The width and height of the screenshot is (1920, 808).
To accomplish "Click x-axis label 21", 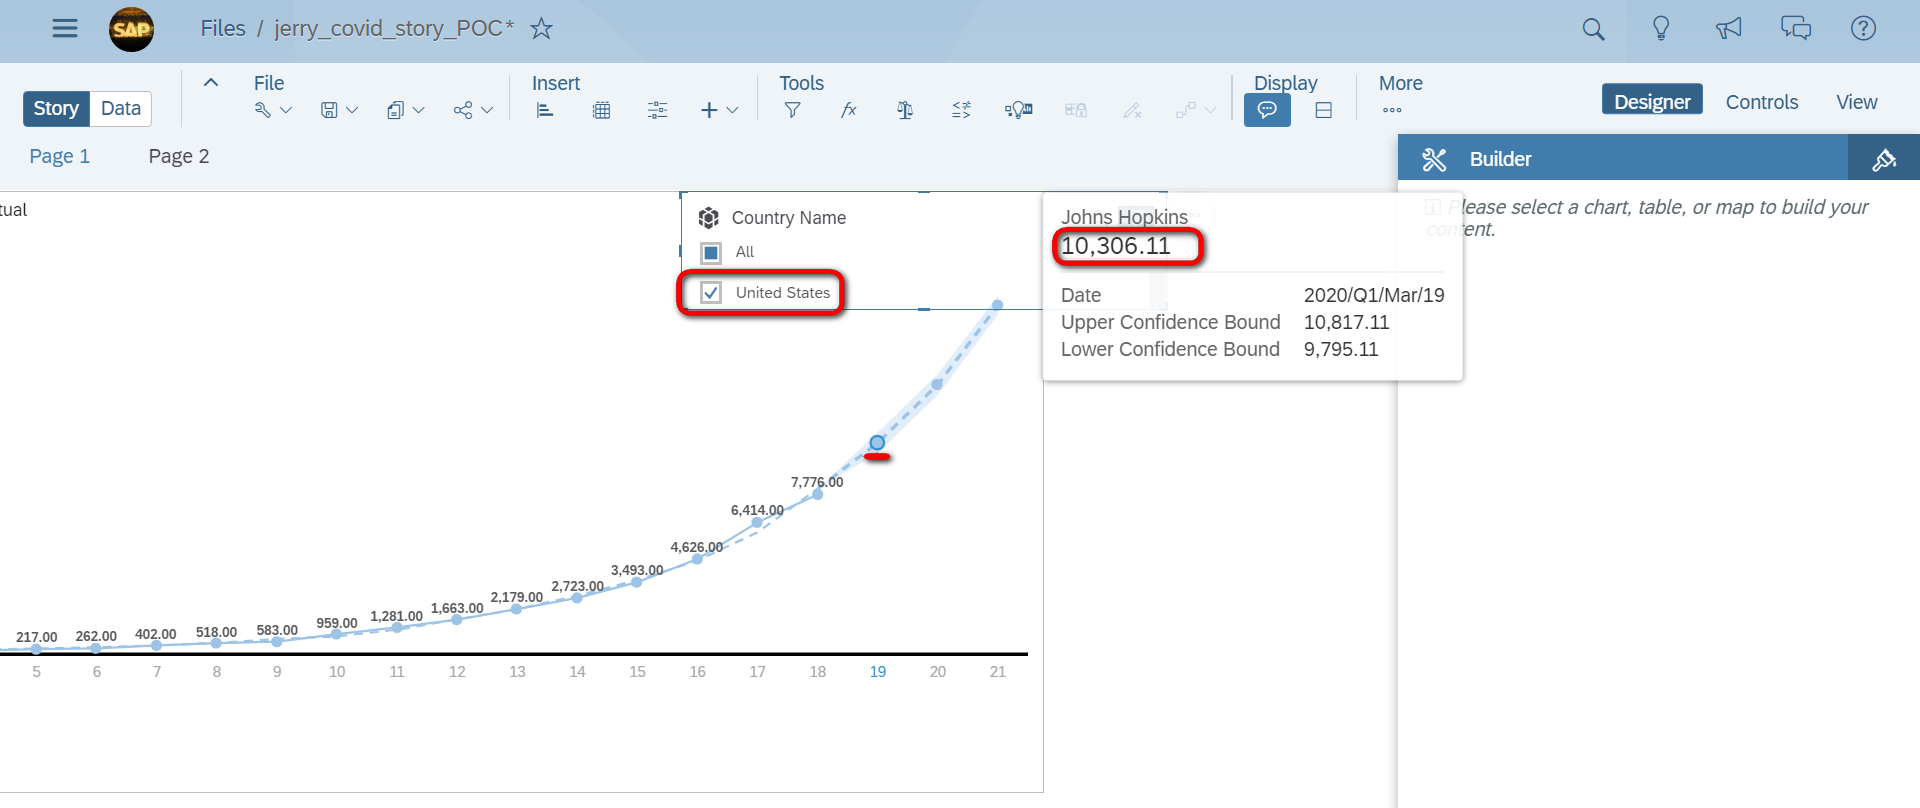I will (x=998, y=672).
